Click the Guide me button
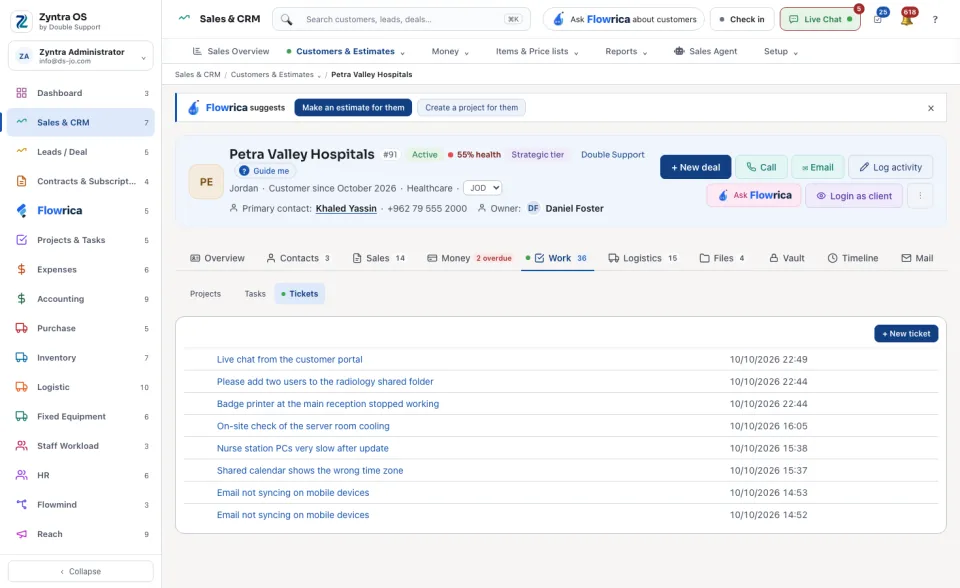The image size is (960, 588). pos(264,171)
